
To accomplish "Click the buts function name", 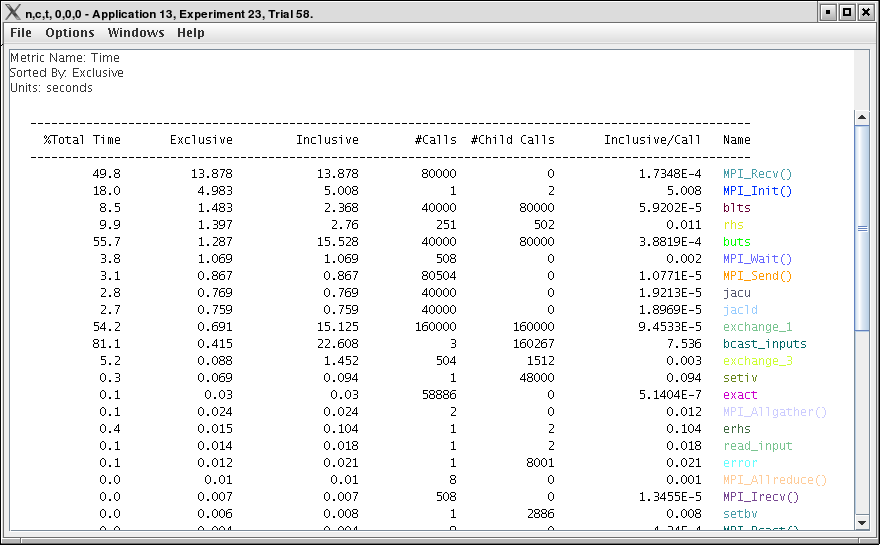I will 736,242.
